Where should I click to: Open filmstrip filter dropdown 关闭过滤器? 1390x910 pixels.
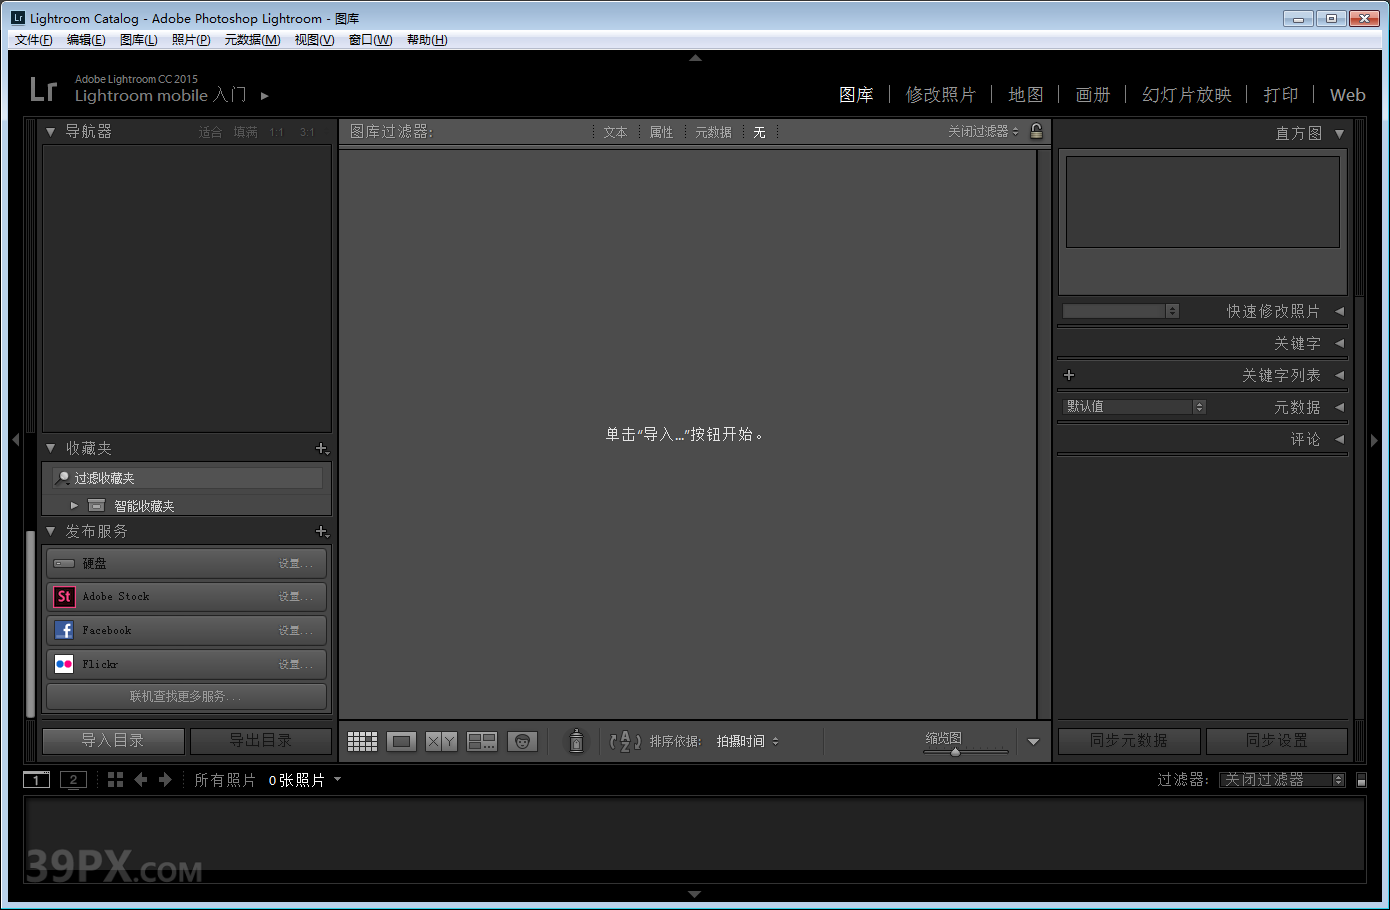(x=1283, y=780)
